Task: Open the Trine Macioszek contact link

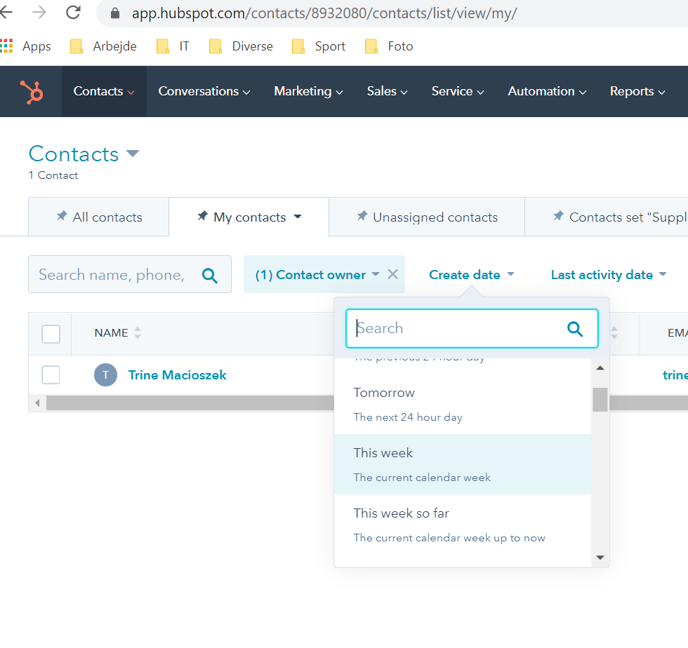Action: [x=177, y=375]
